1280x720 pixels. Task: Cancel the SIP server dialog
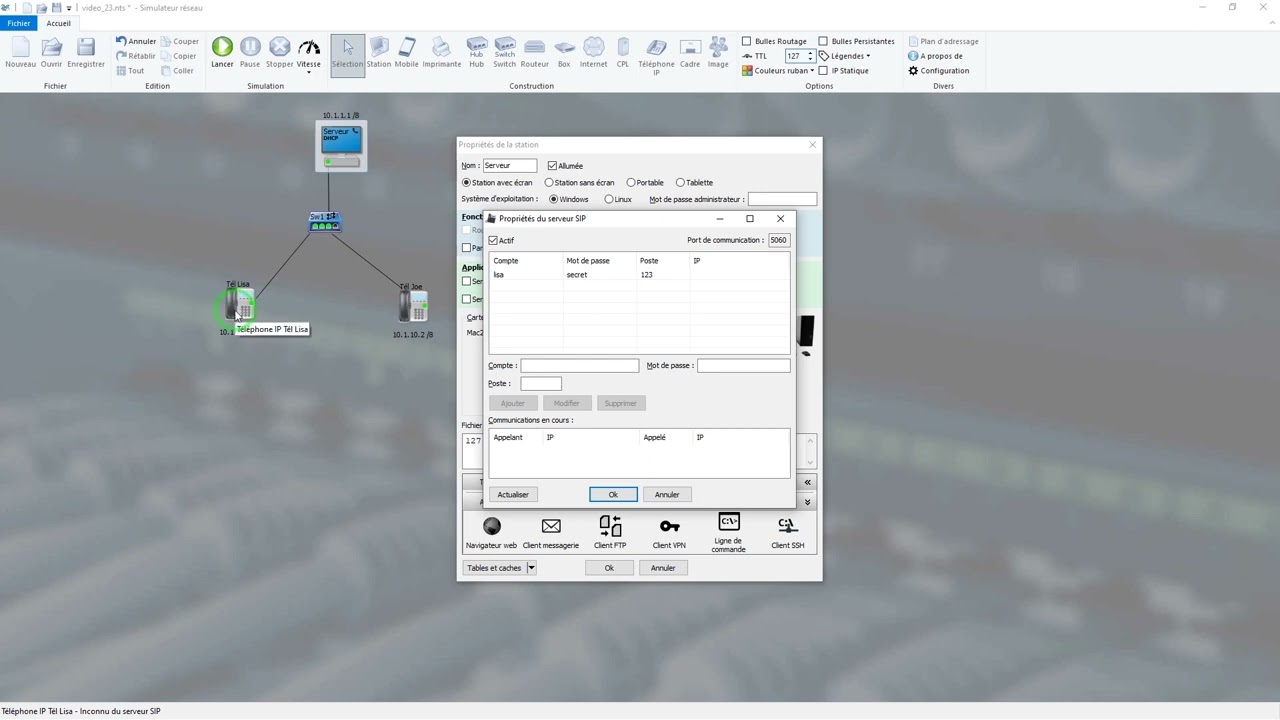click(x=667, y=494)
